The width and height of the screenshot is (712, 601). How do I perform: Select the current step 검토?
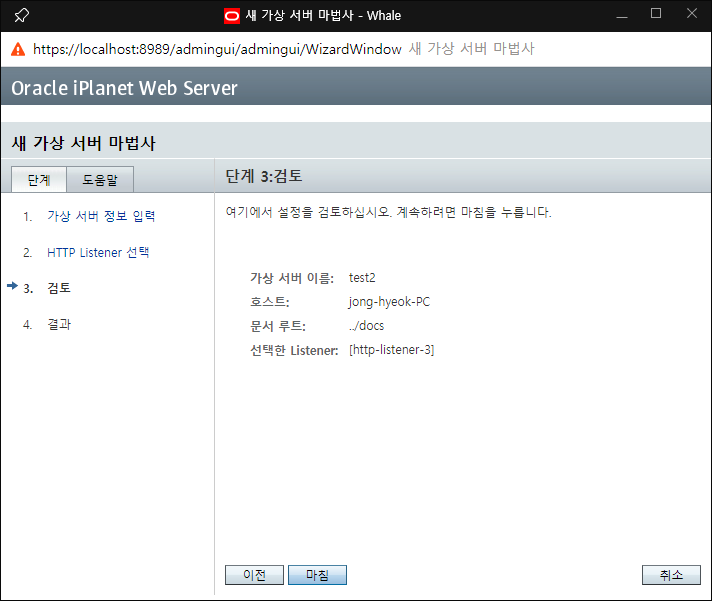pos(59,288)
